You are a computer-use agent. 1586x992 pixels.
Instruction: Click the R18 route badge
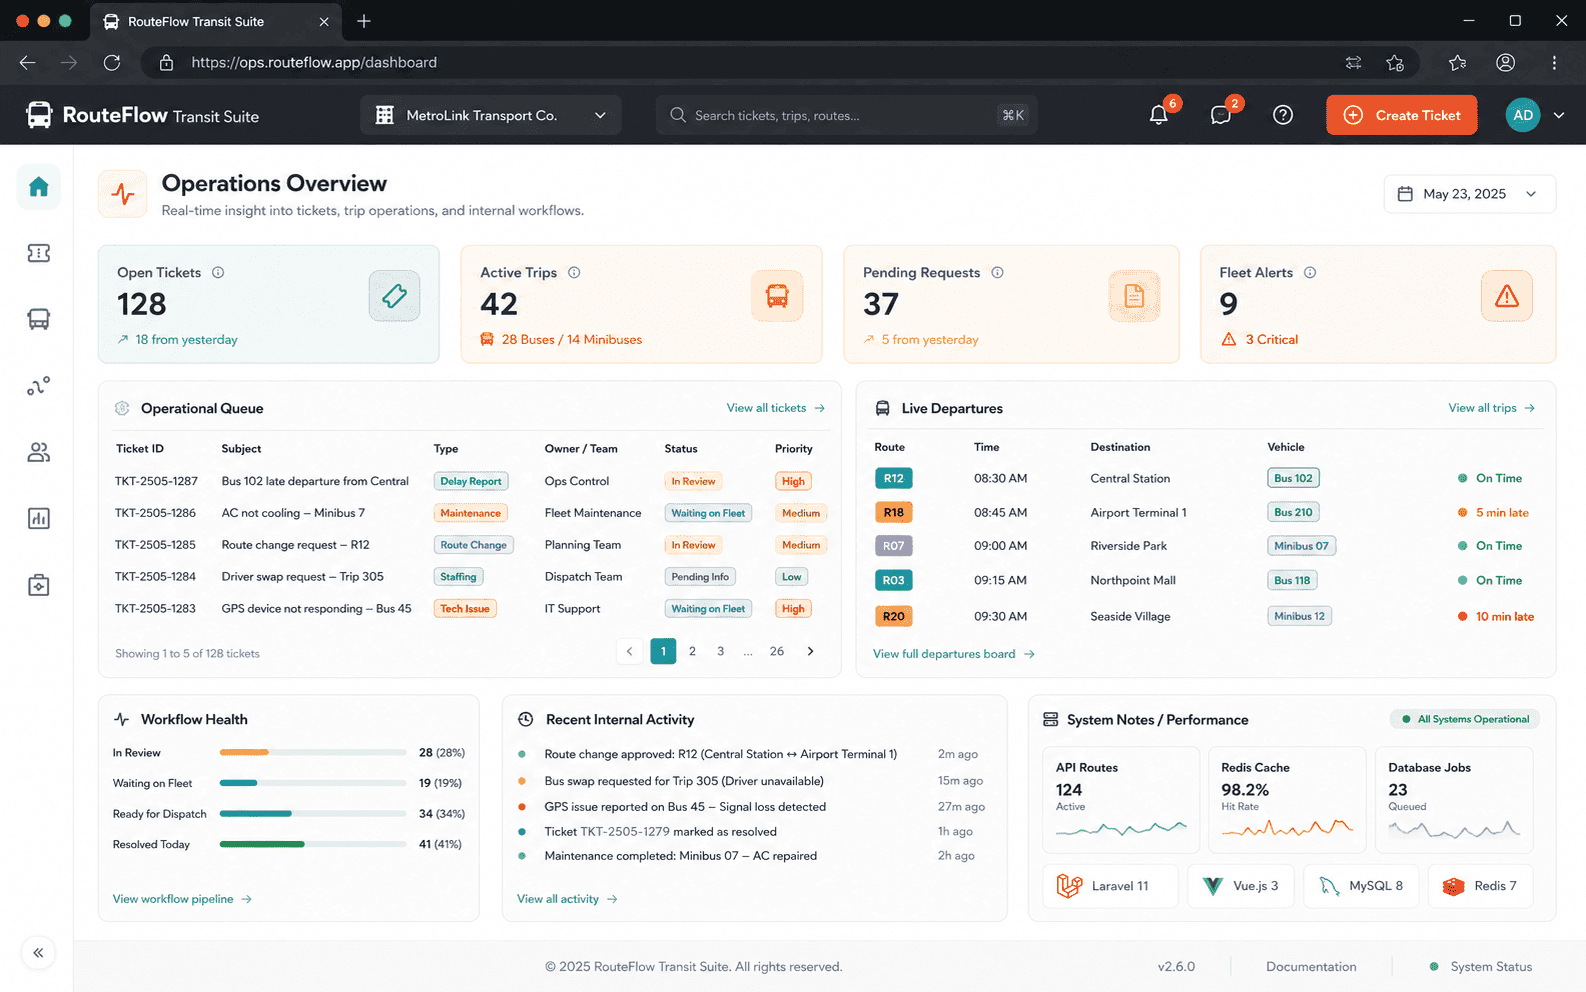tap(893, 512)
